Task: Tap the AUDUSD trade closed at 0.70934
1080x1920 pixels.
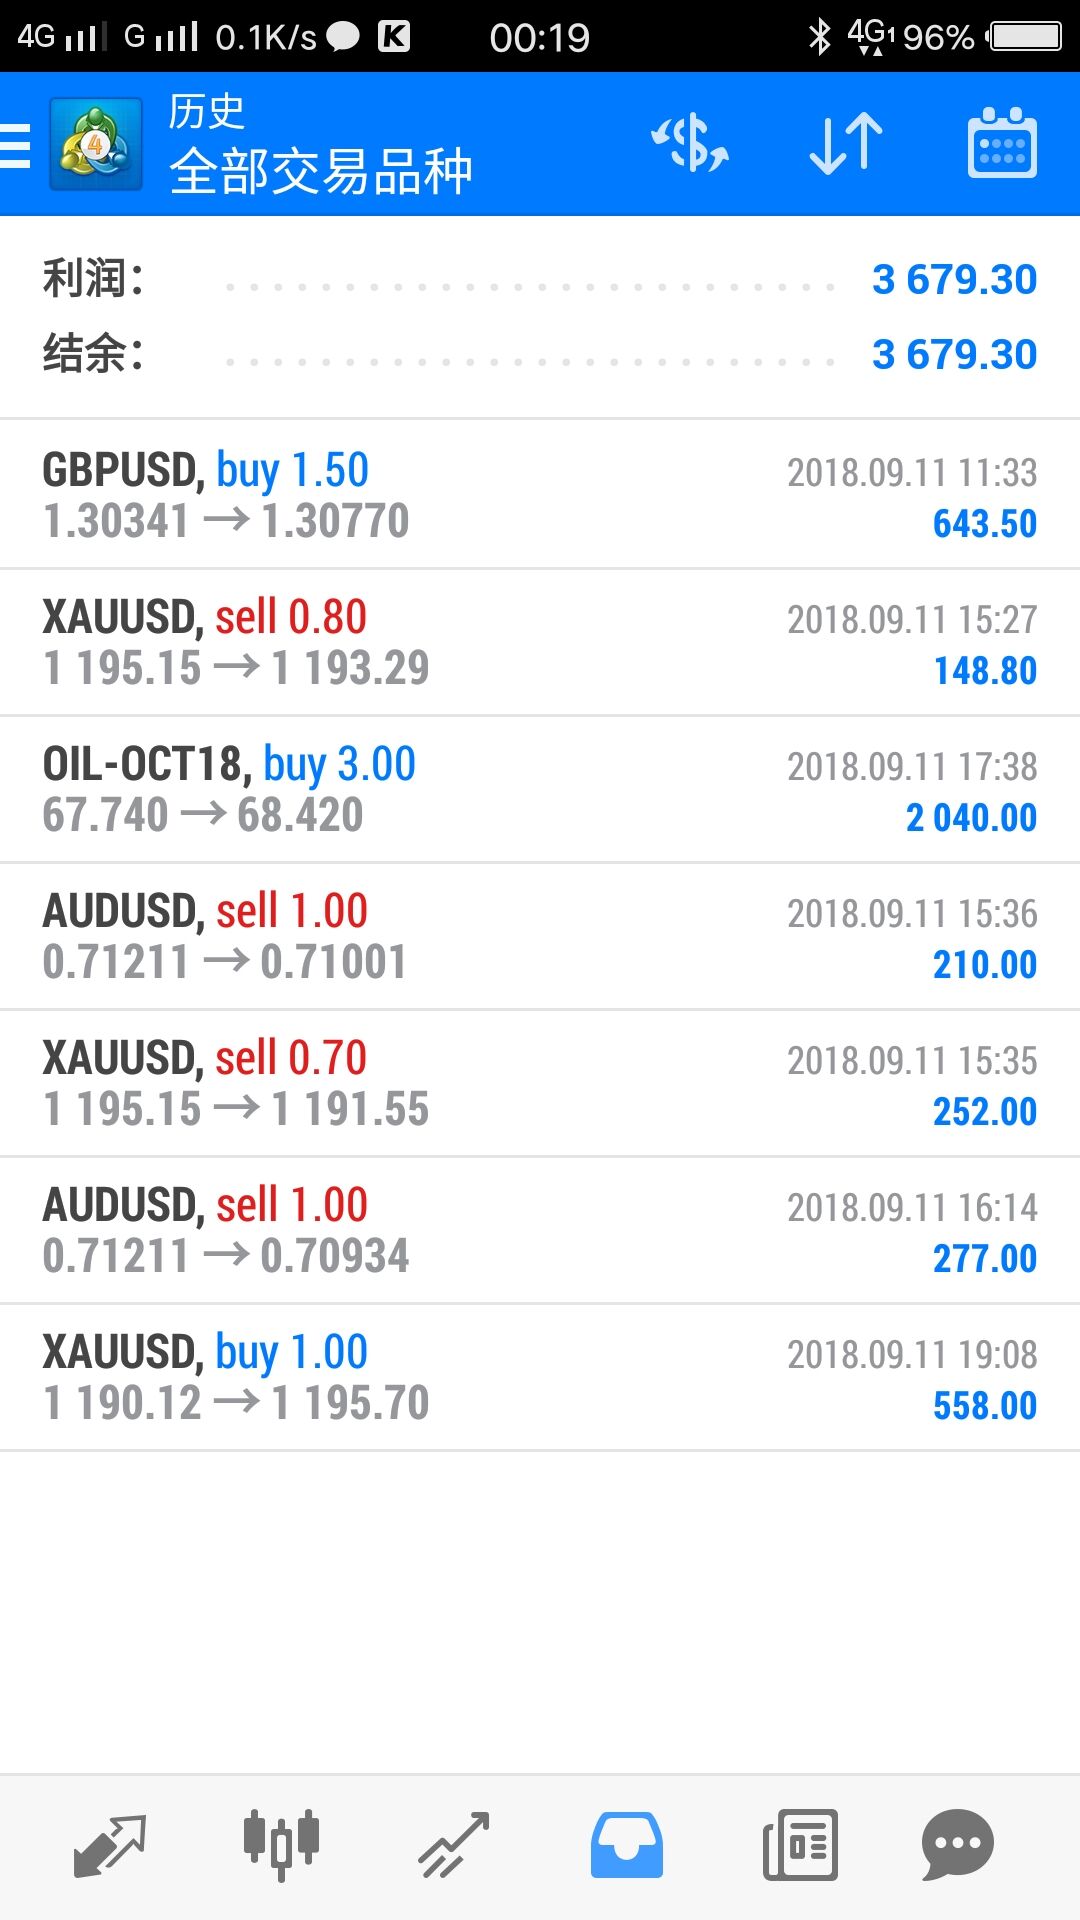Action: pyautogui.click(x=540, y=1230)
